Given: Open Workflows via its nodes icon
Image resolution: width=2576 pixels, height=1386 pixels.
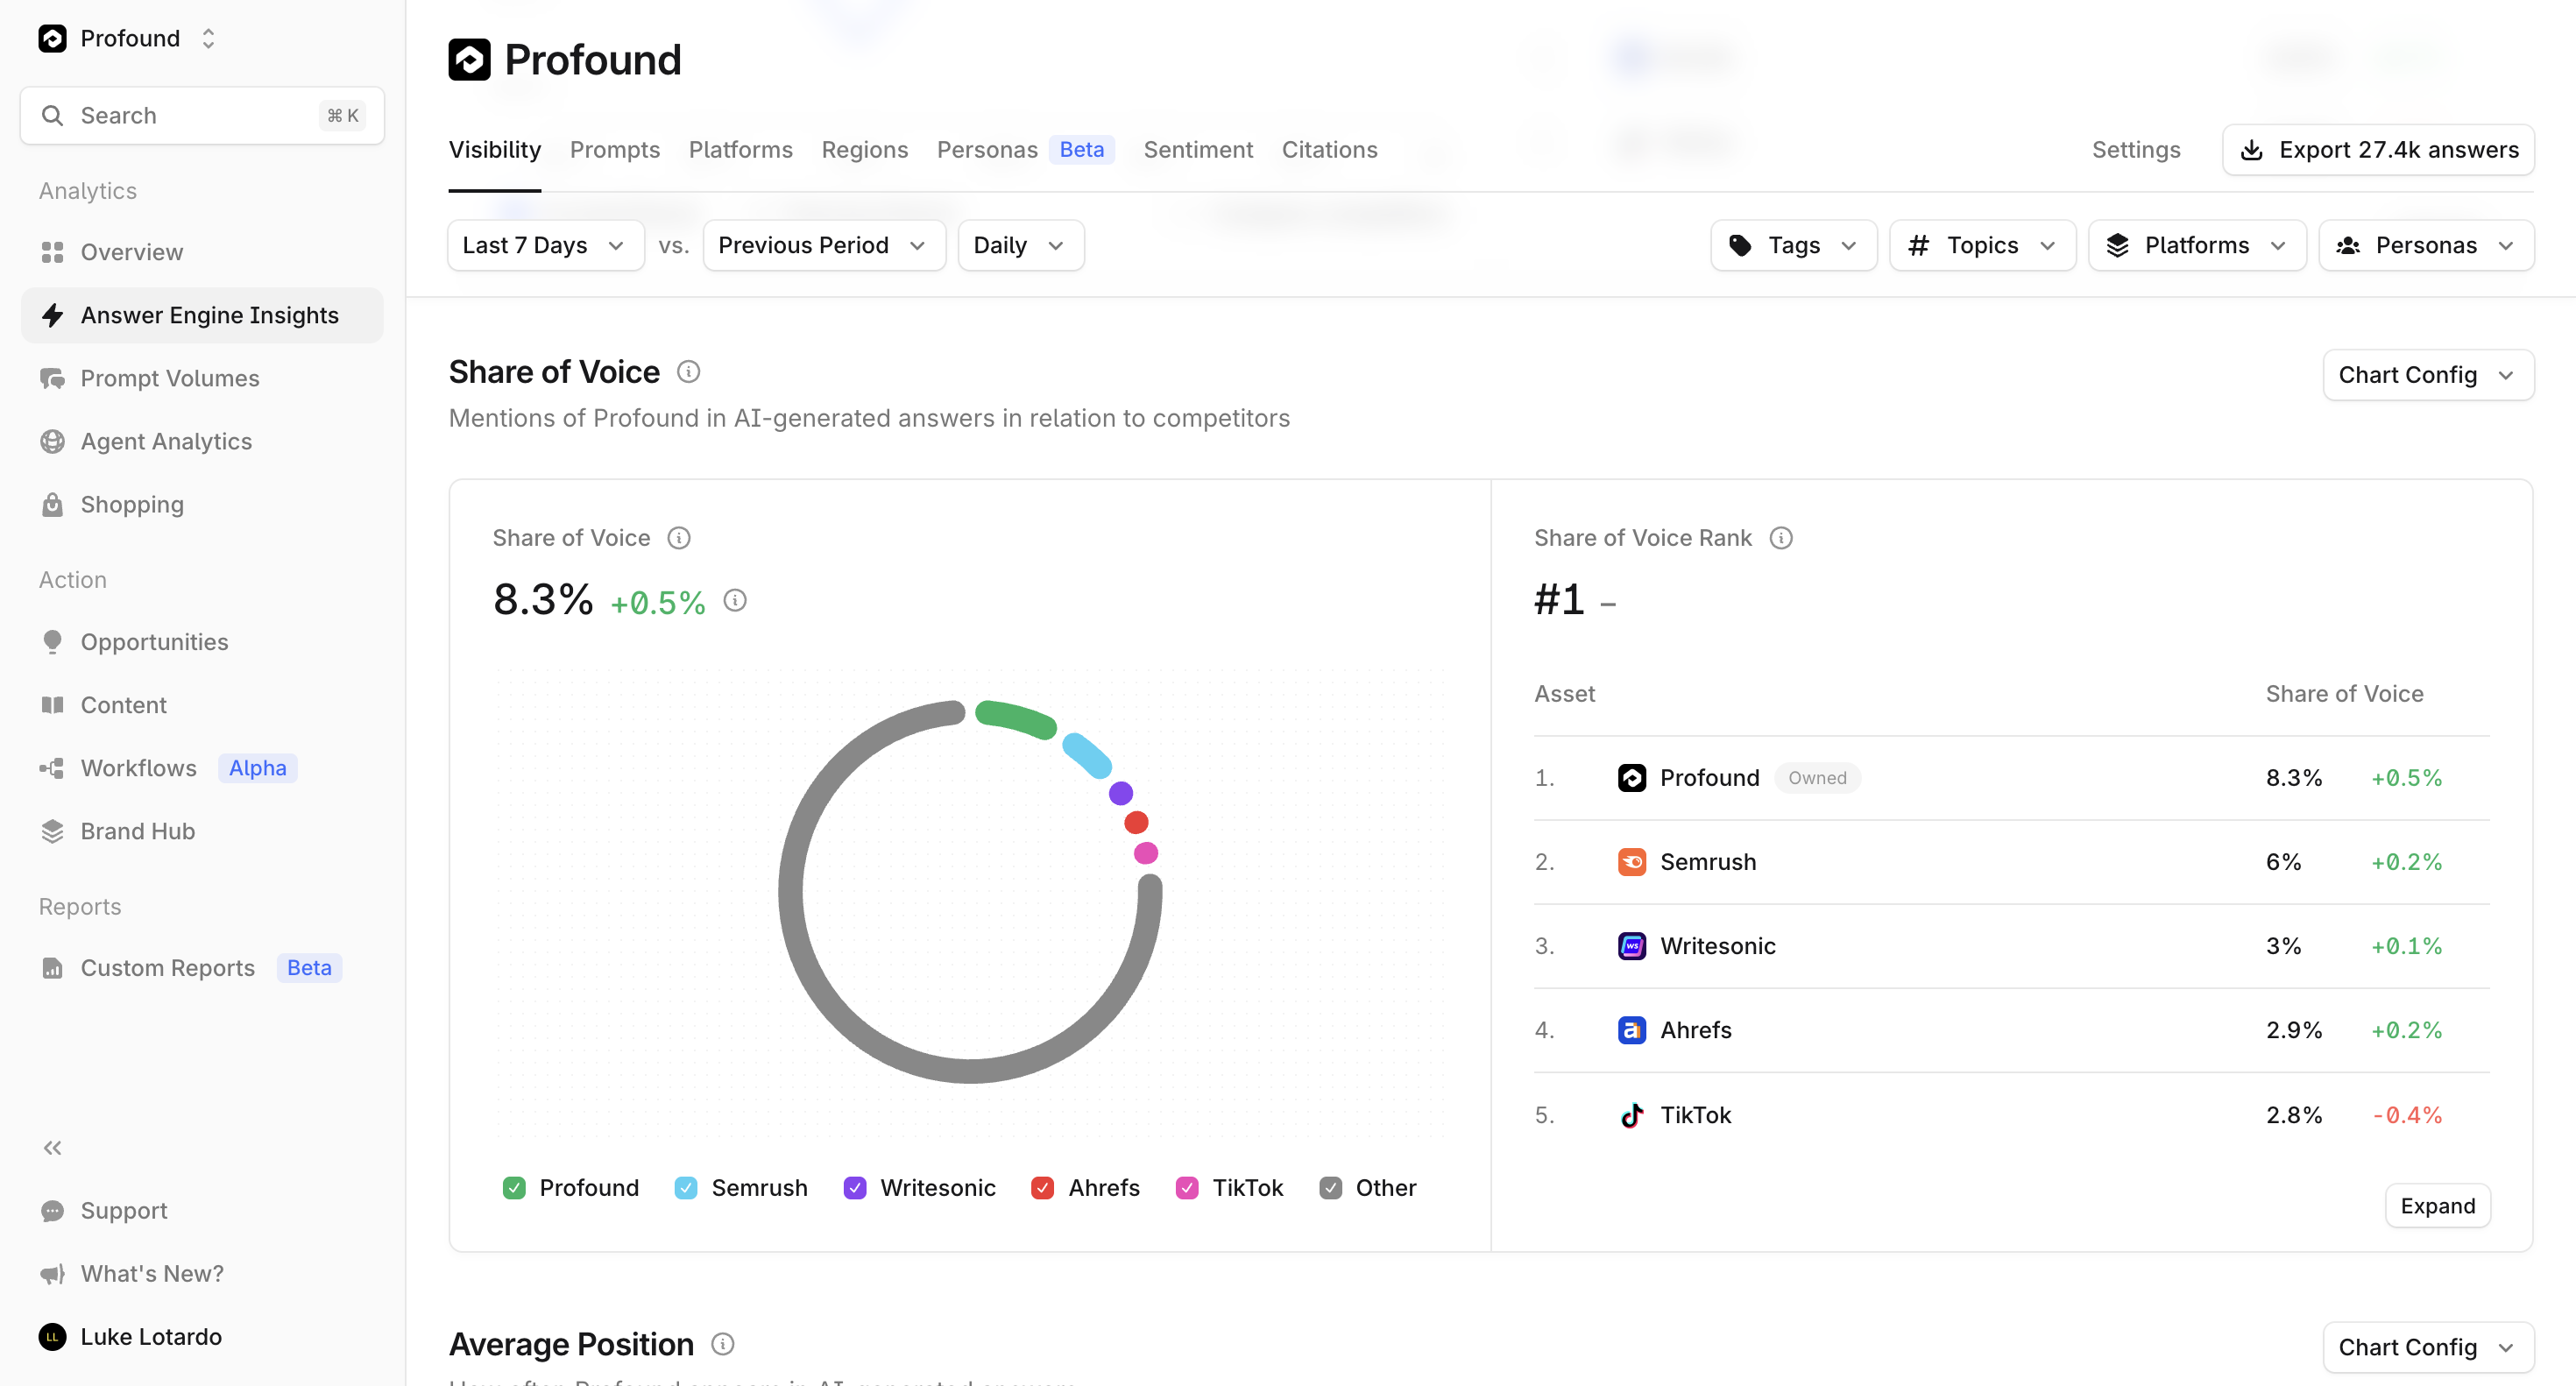Looking at the screenshot, I should point(52,768).
